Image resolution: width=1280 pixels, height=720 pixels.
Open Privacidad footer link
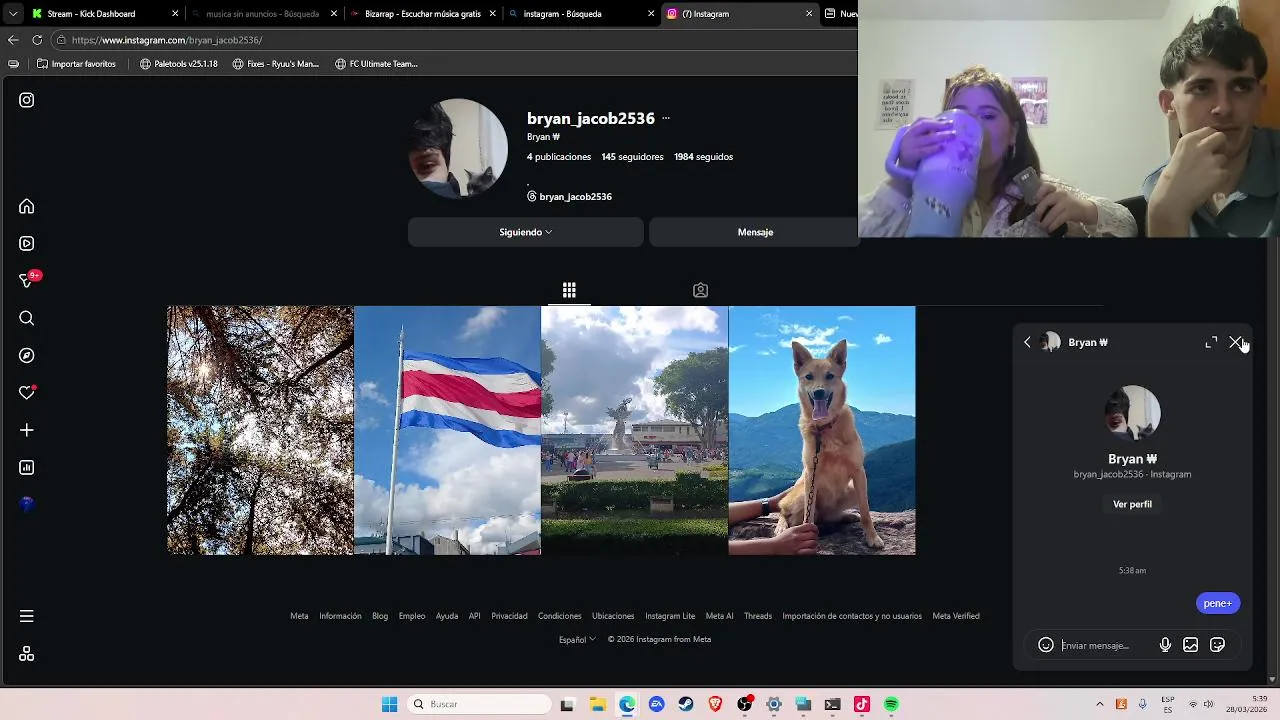click(x=509, y=616)
